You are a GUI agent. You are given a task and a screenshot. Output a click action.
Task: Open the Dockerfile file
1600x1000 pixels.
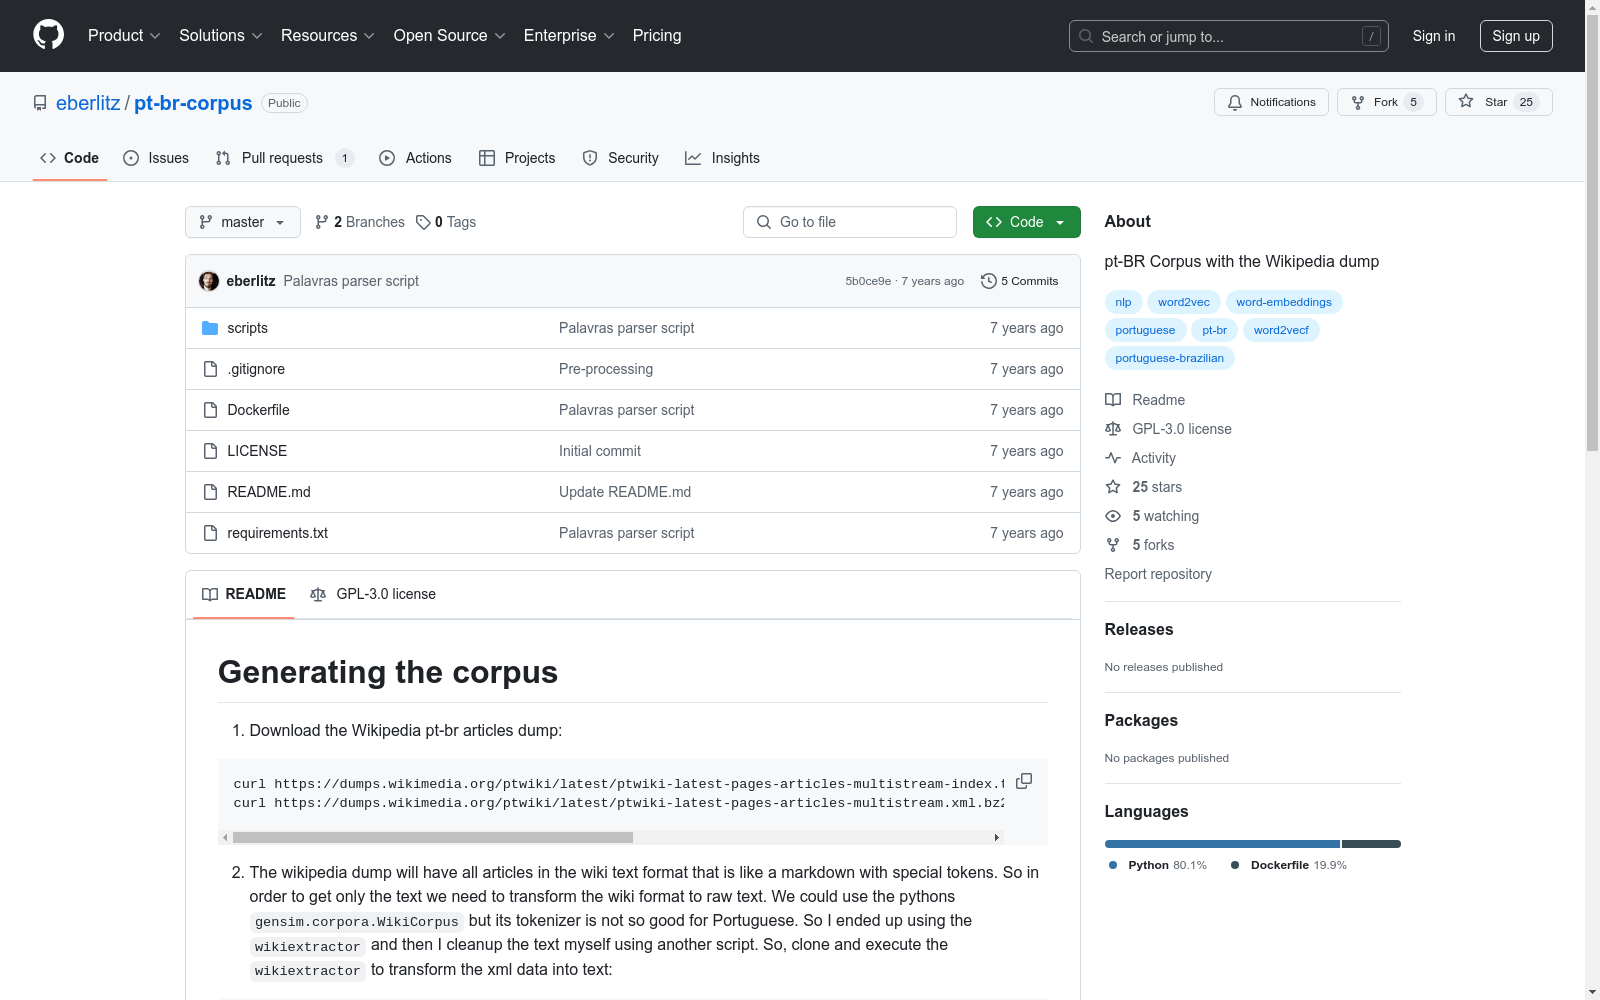pyautogui.click(x=258, y=410)
